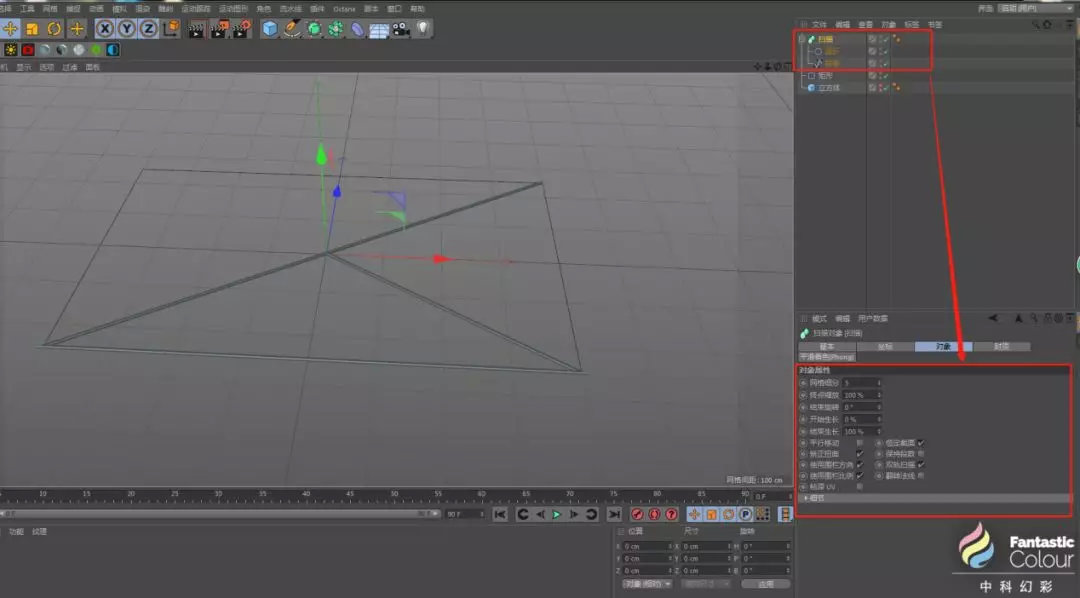
Task: Toggle the 翻转法线 checkbox
Action: 921,475
